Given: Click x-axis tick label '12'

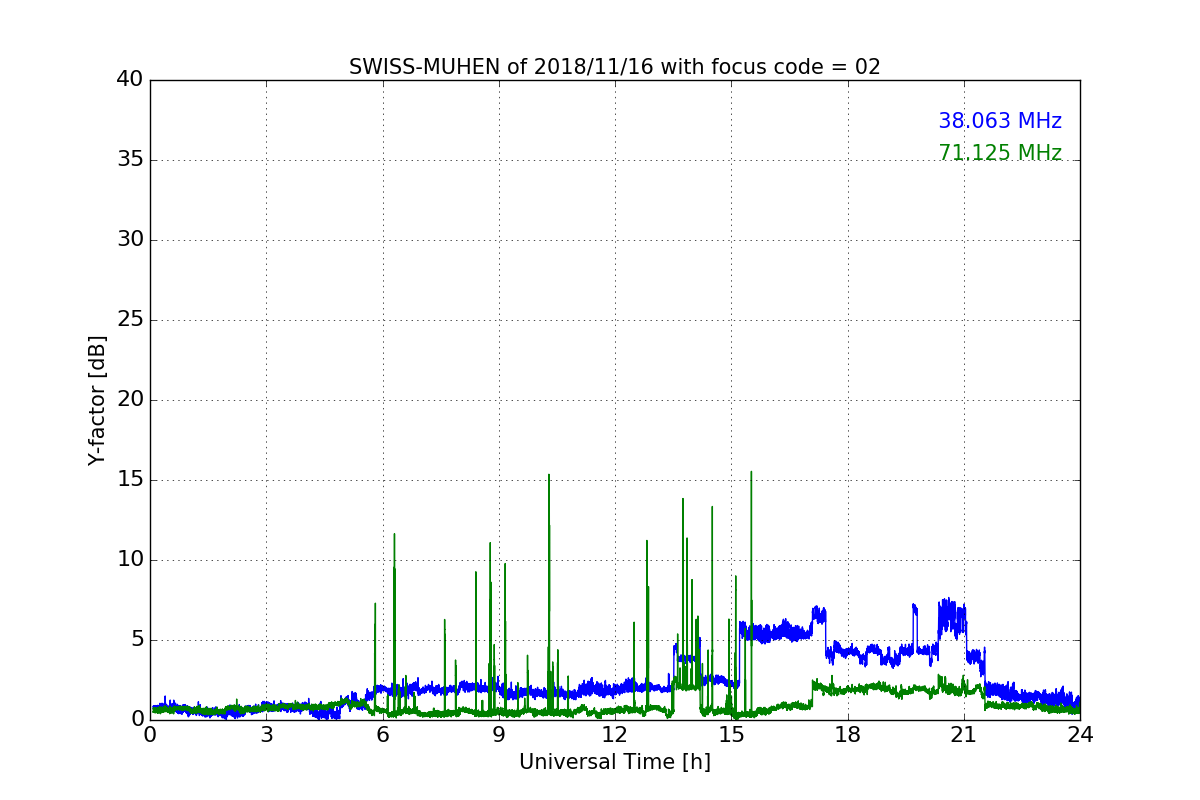Looking at the screenshot, I should [x=615, y=734].
